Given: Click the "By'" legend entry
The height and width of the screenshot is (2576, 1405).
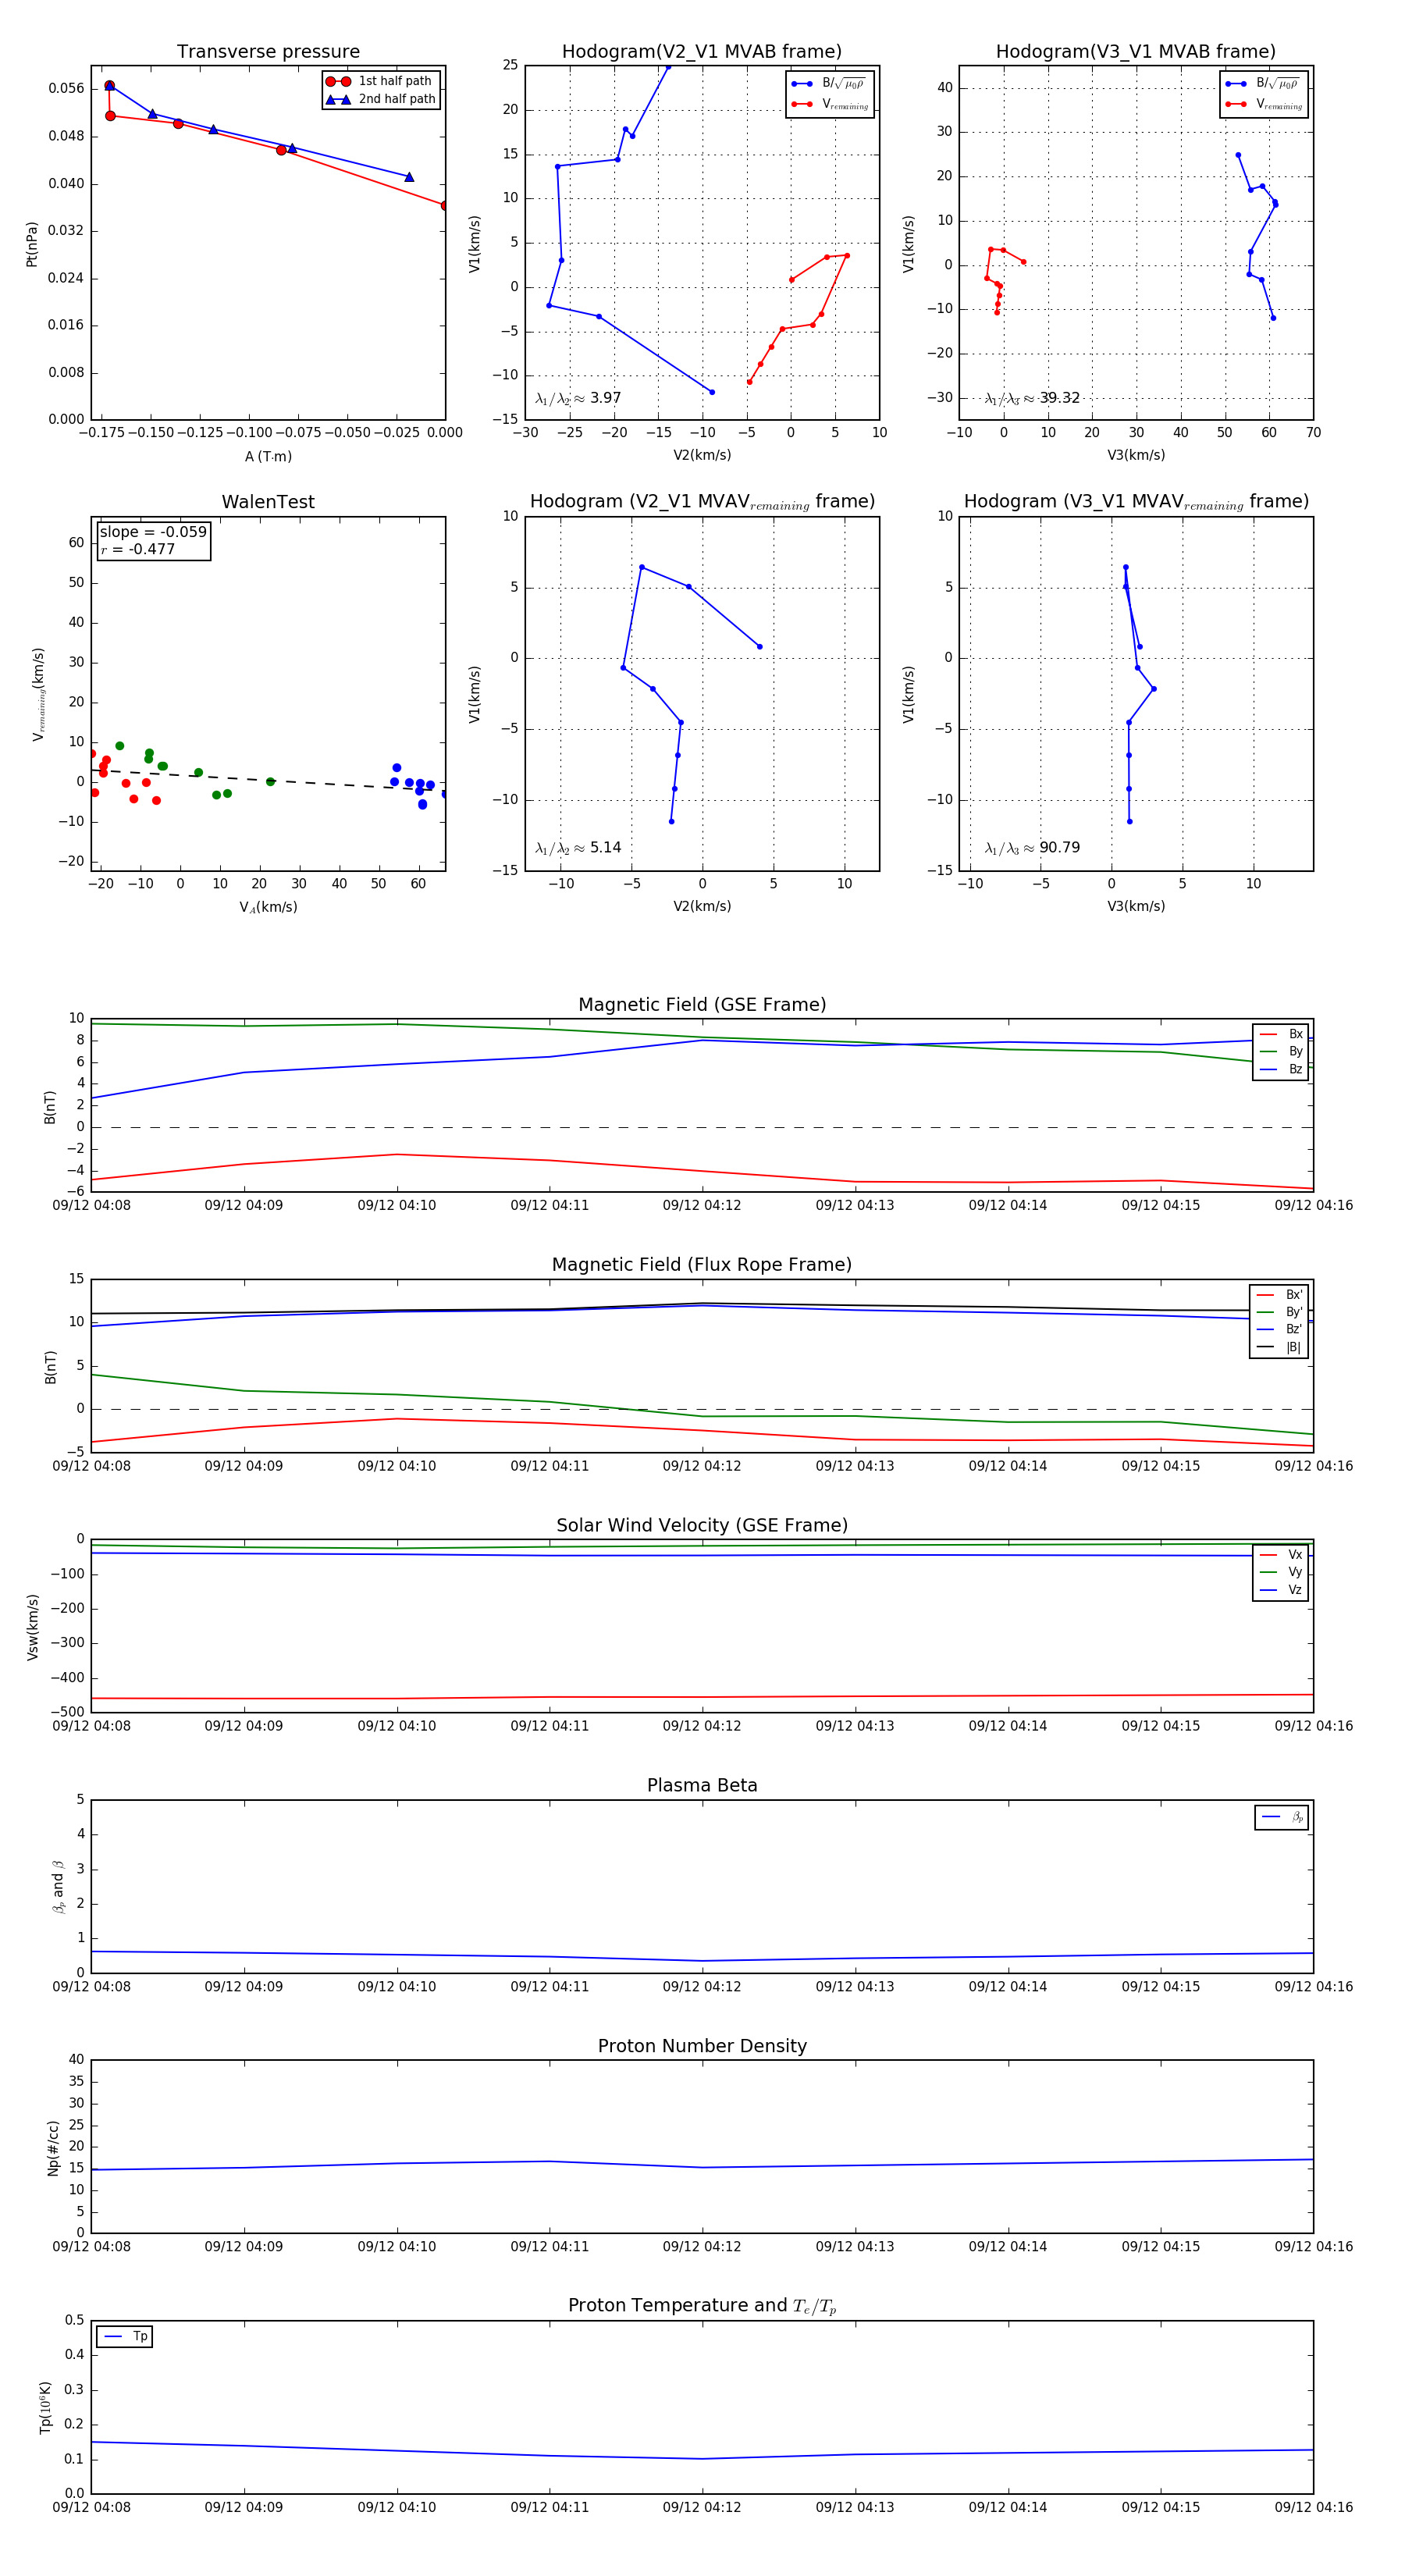Looking at the screenshot, I should (x=1280, y=1312).
